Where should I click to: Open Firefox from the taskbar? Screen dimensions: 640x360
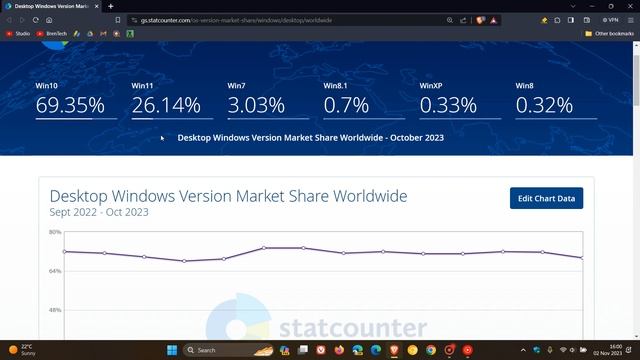[x=339, y=350]
